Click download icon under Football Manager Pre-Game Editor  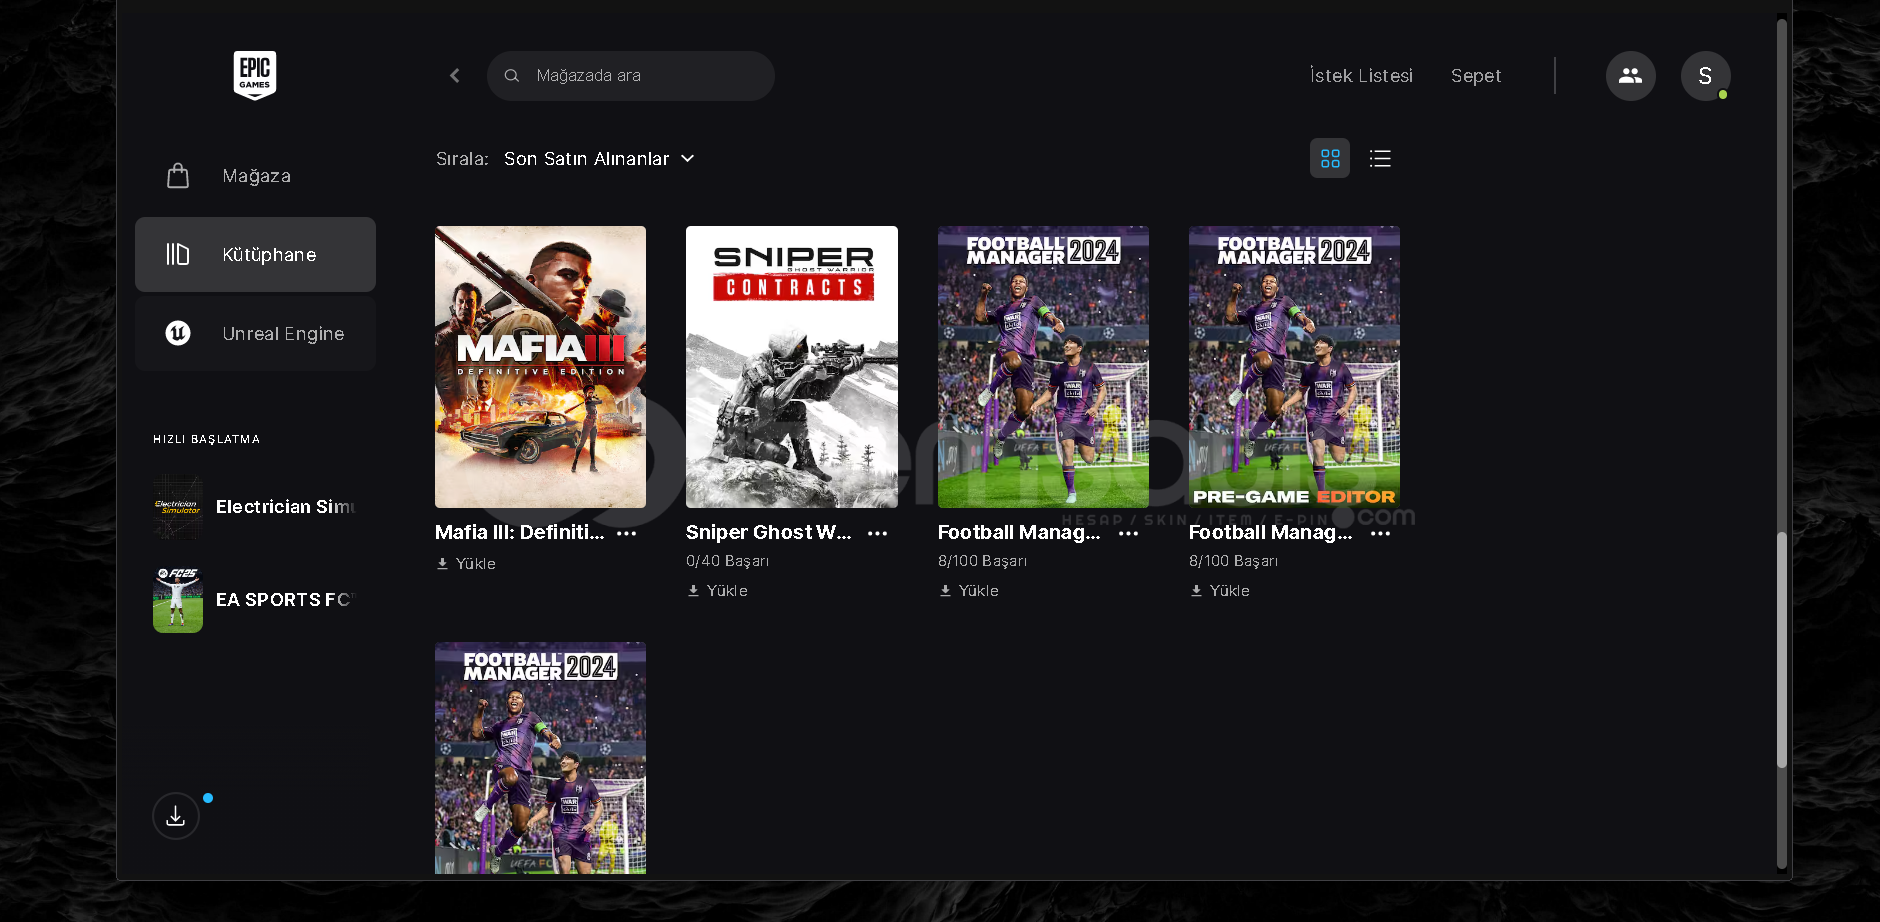coord(1196,591)
